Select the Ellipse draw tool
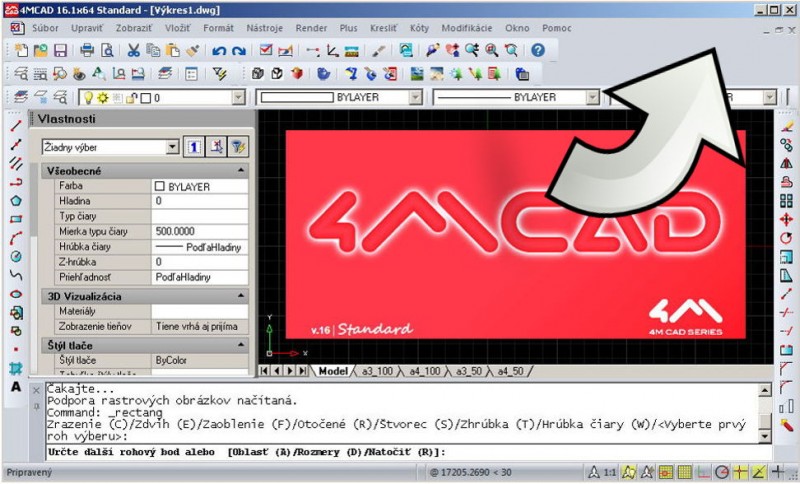 [x=16, y=294]
